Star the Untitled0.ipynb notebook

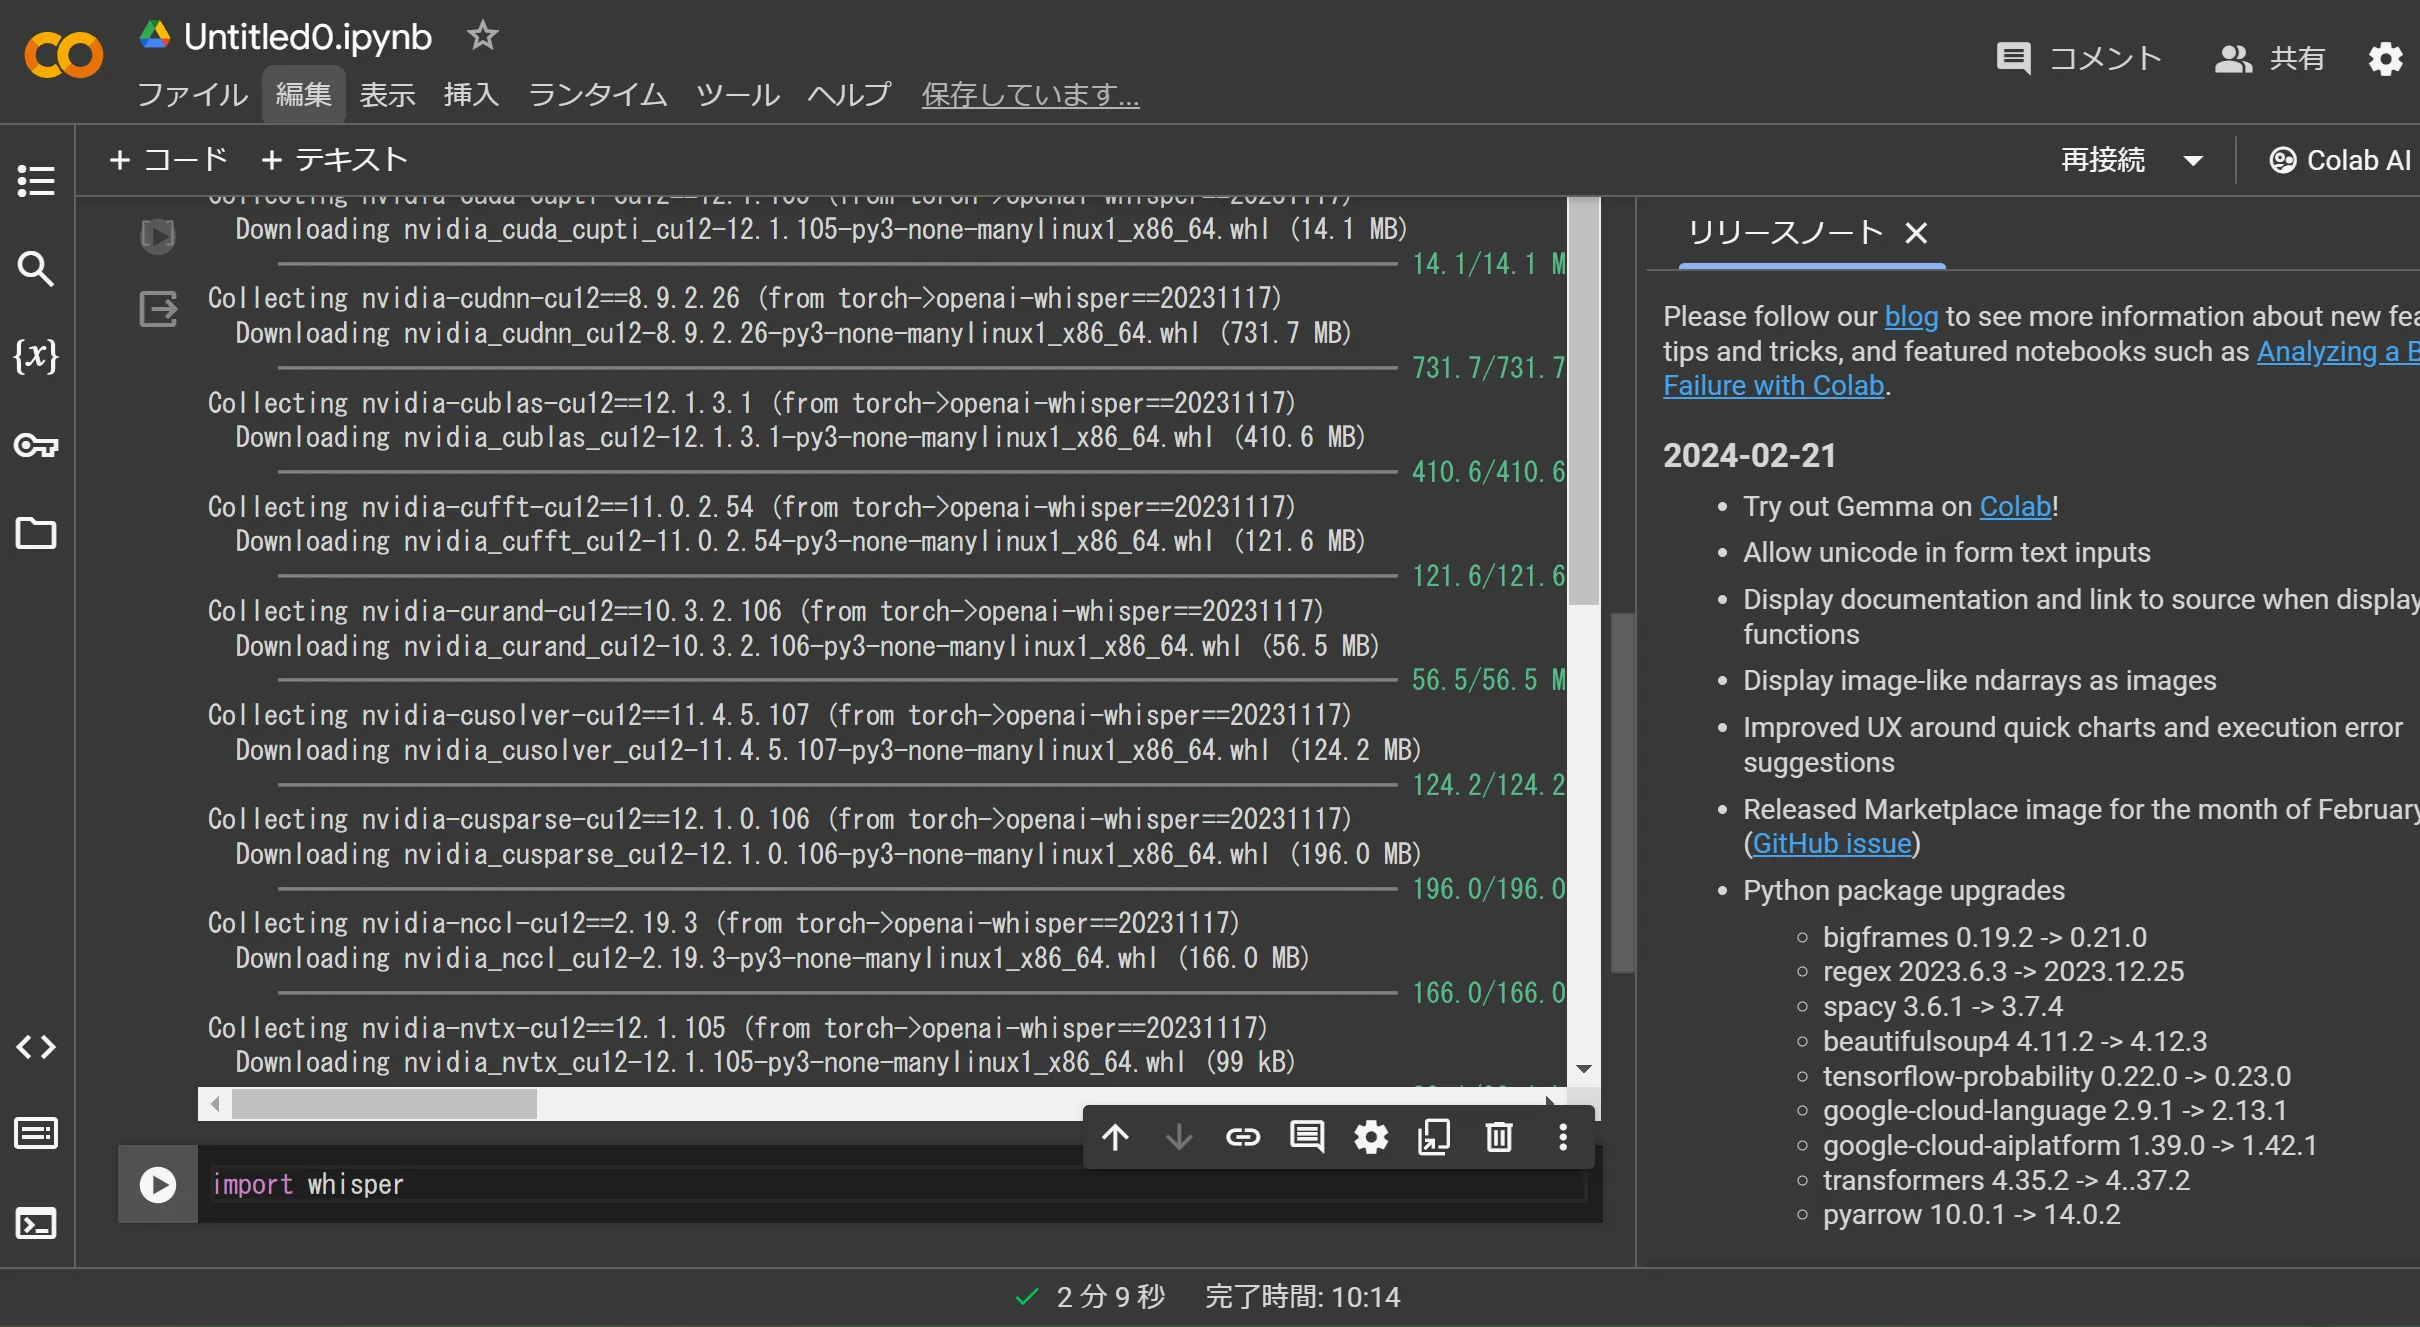(x=482, y=35)
